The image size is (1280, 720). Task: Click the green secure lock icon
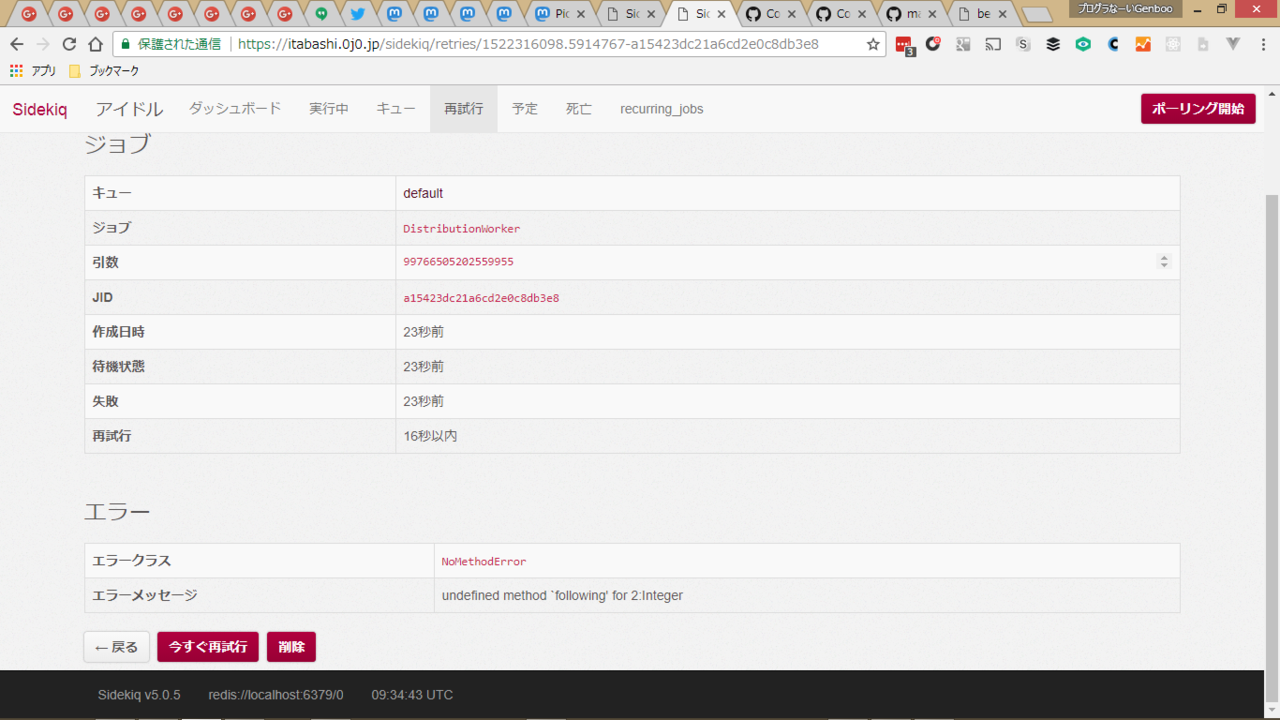coord(125,45)
